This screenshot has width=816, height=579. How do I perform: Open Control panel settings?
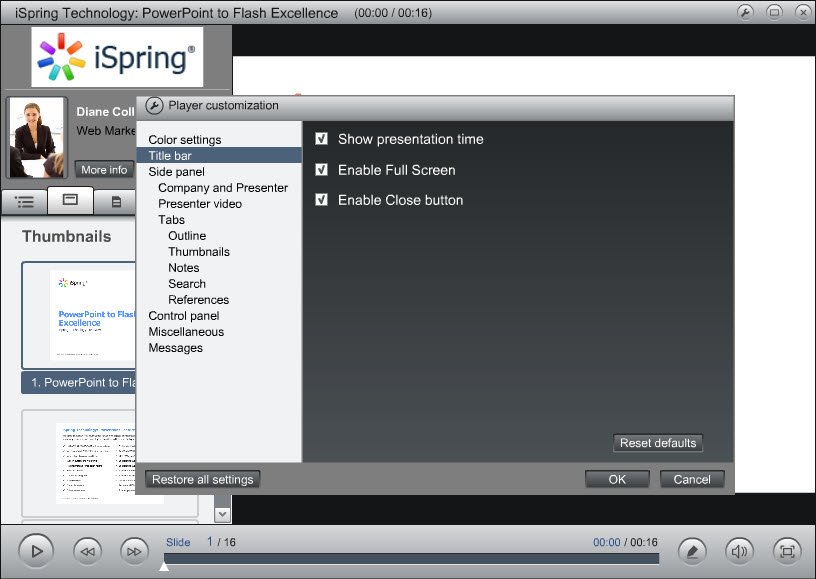tap(184, 316)
